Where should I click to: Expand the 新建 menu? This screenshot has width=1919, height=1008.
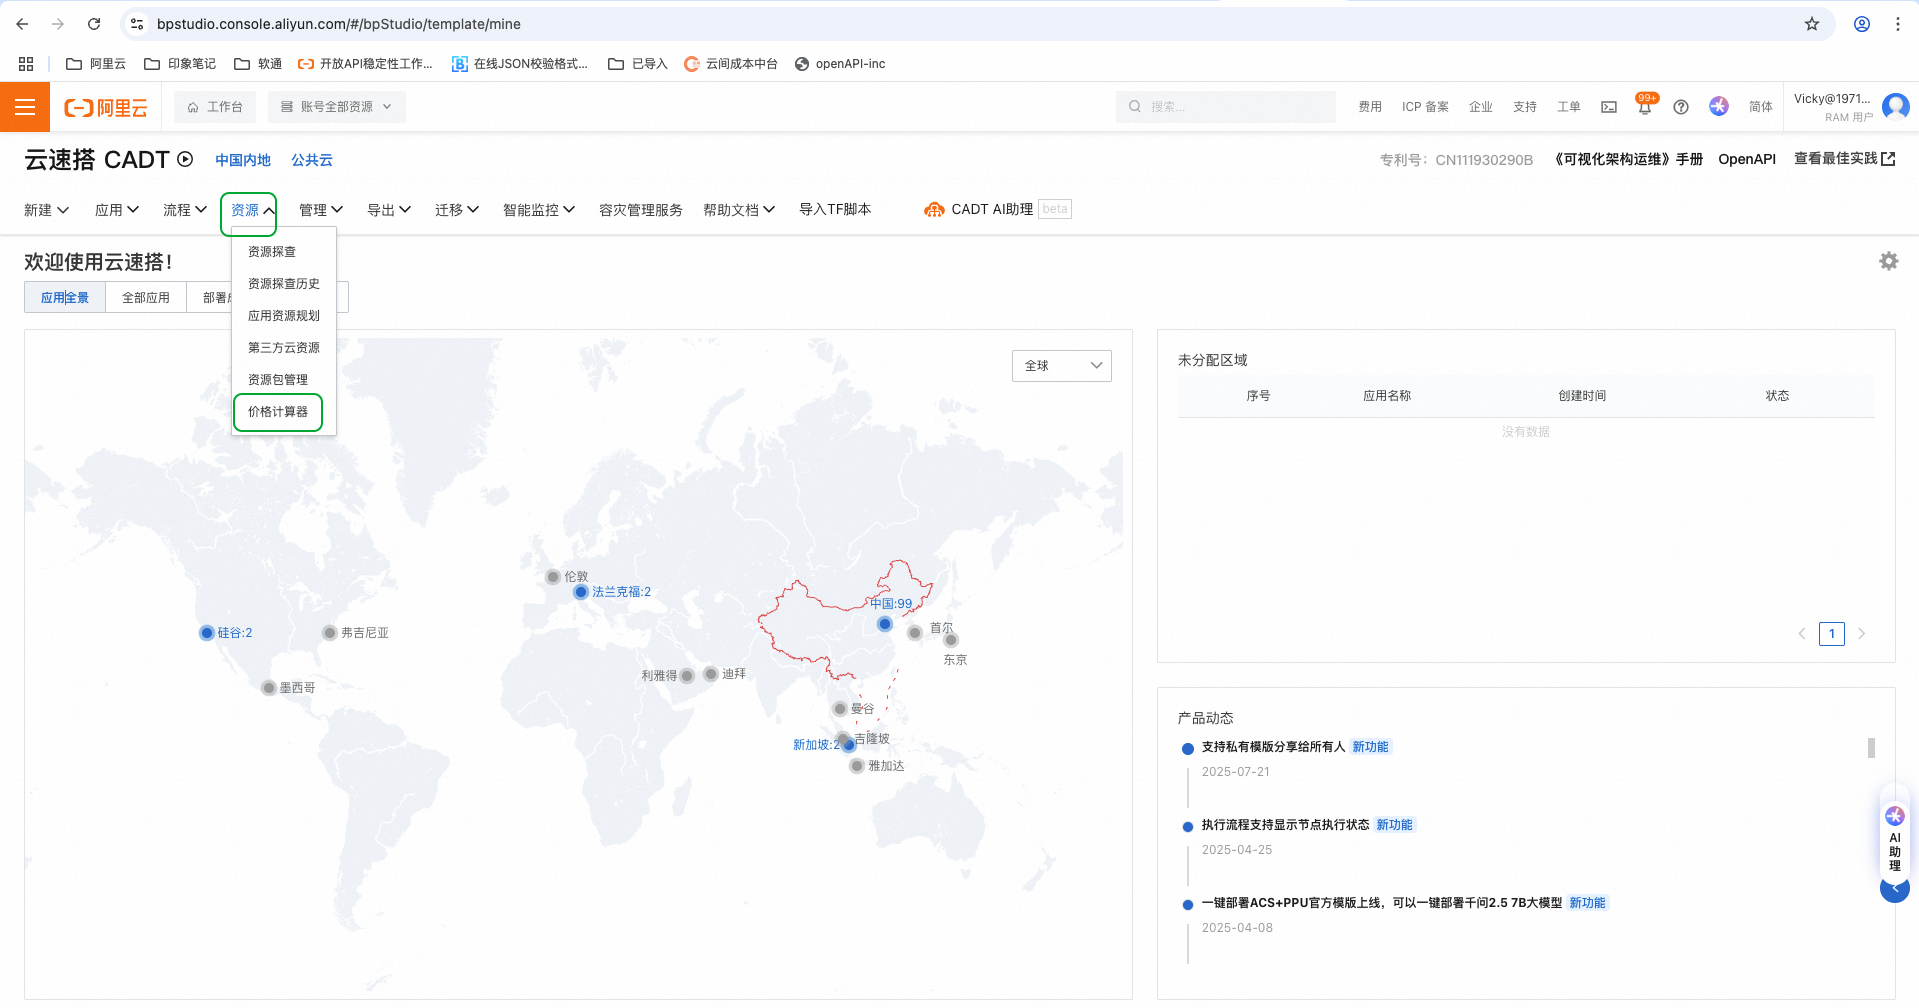[46, 210]
